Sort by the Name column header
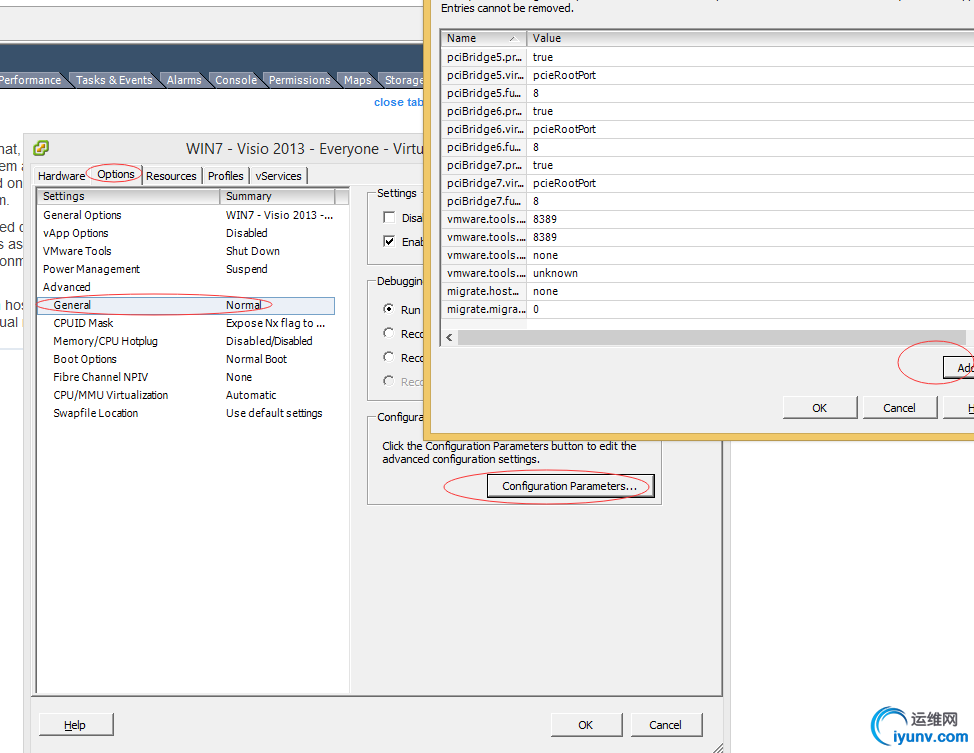974x753 pixels. coord(484,38)
